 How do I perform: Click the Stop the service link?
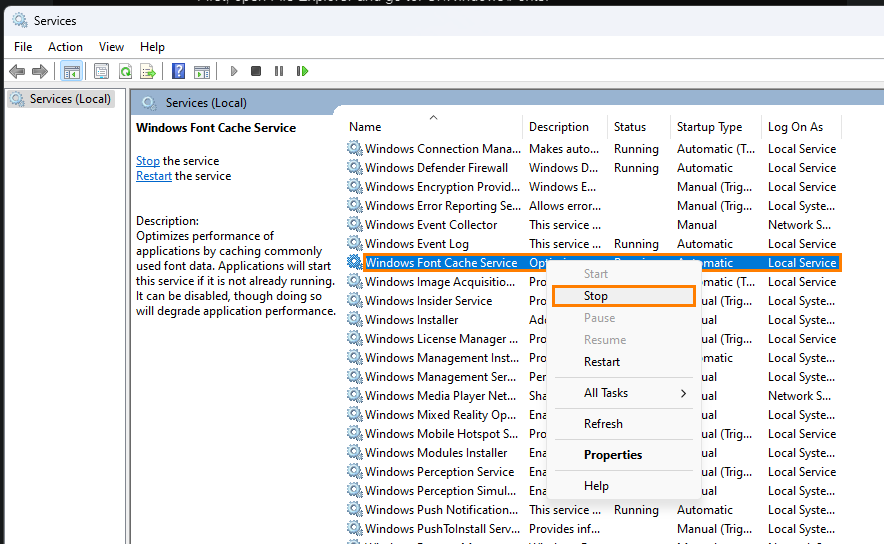[148, 161]
